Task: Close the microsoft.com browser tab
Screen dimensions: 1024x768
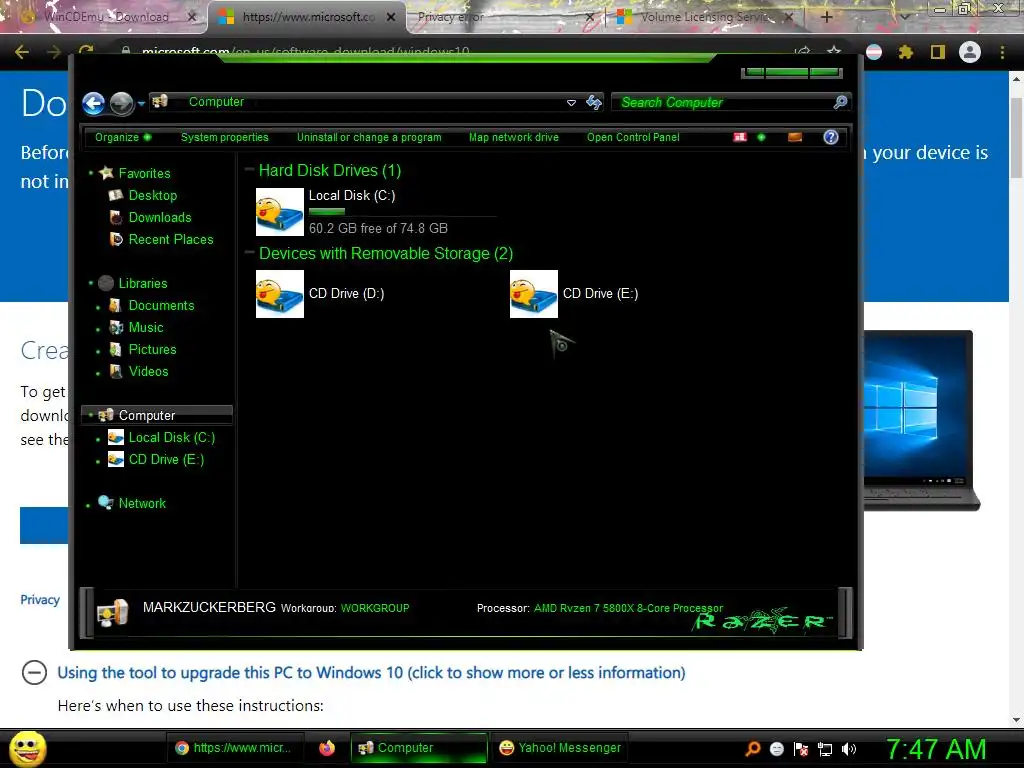Action: tap(391, 17)
